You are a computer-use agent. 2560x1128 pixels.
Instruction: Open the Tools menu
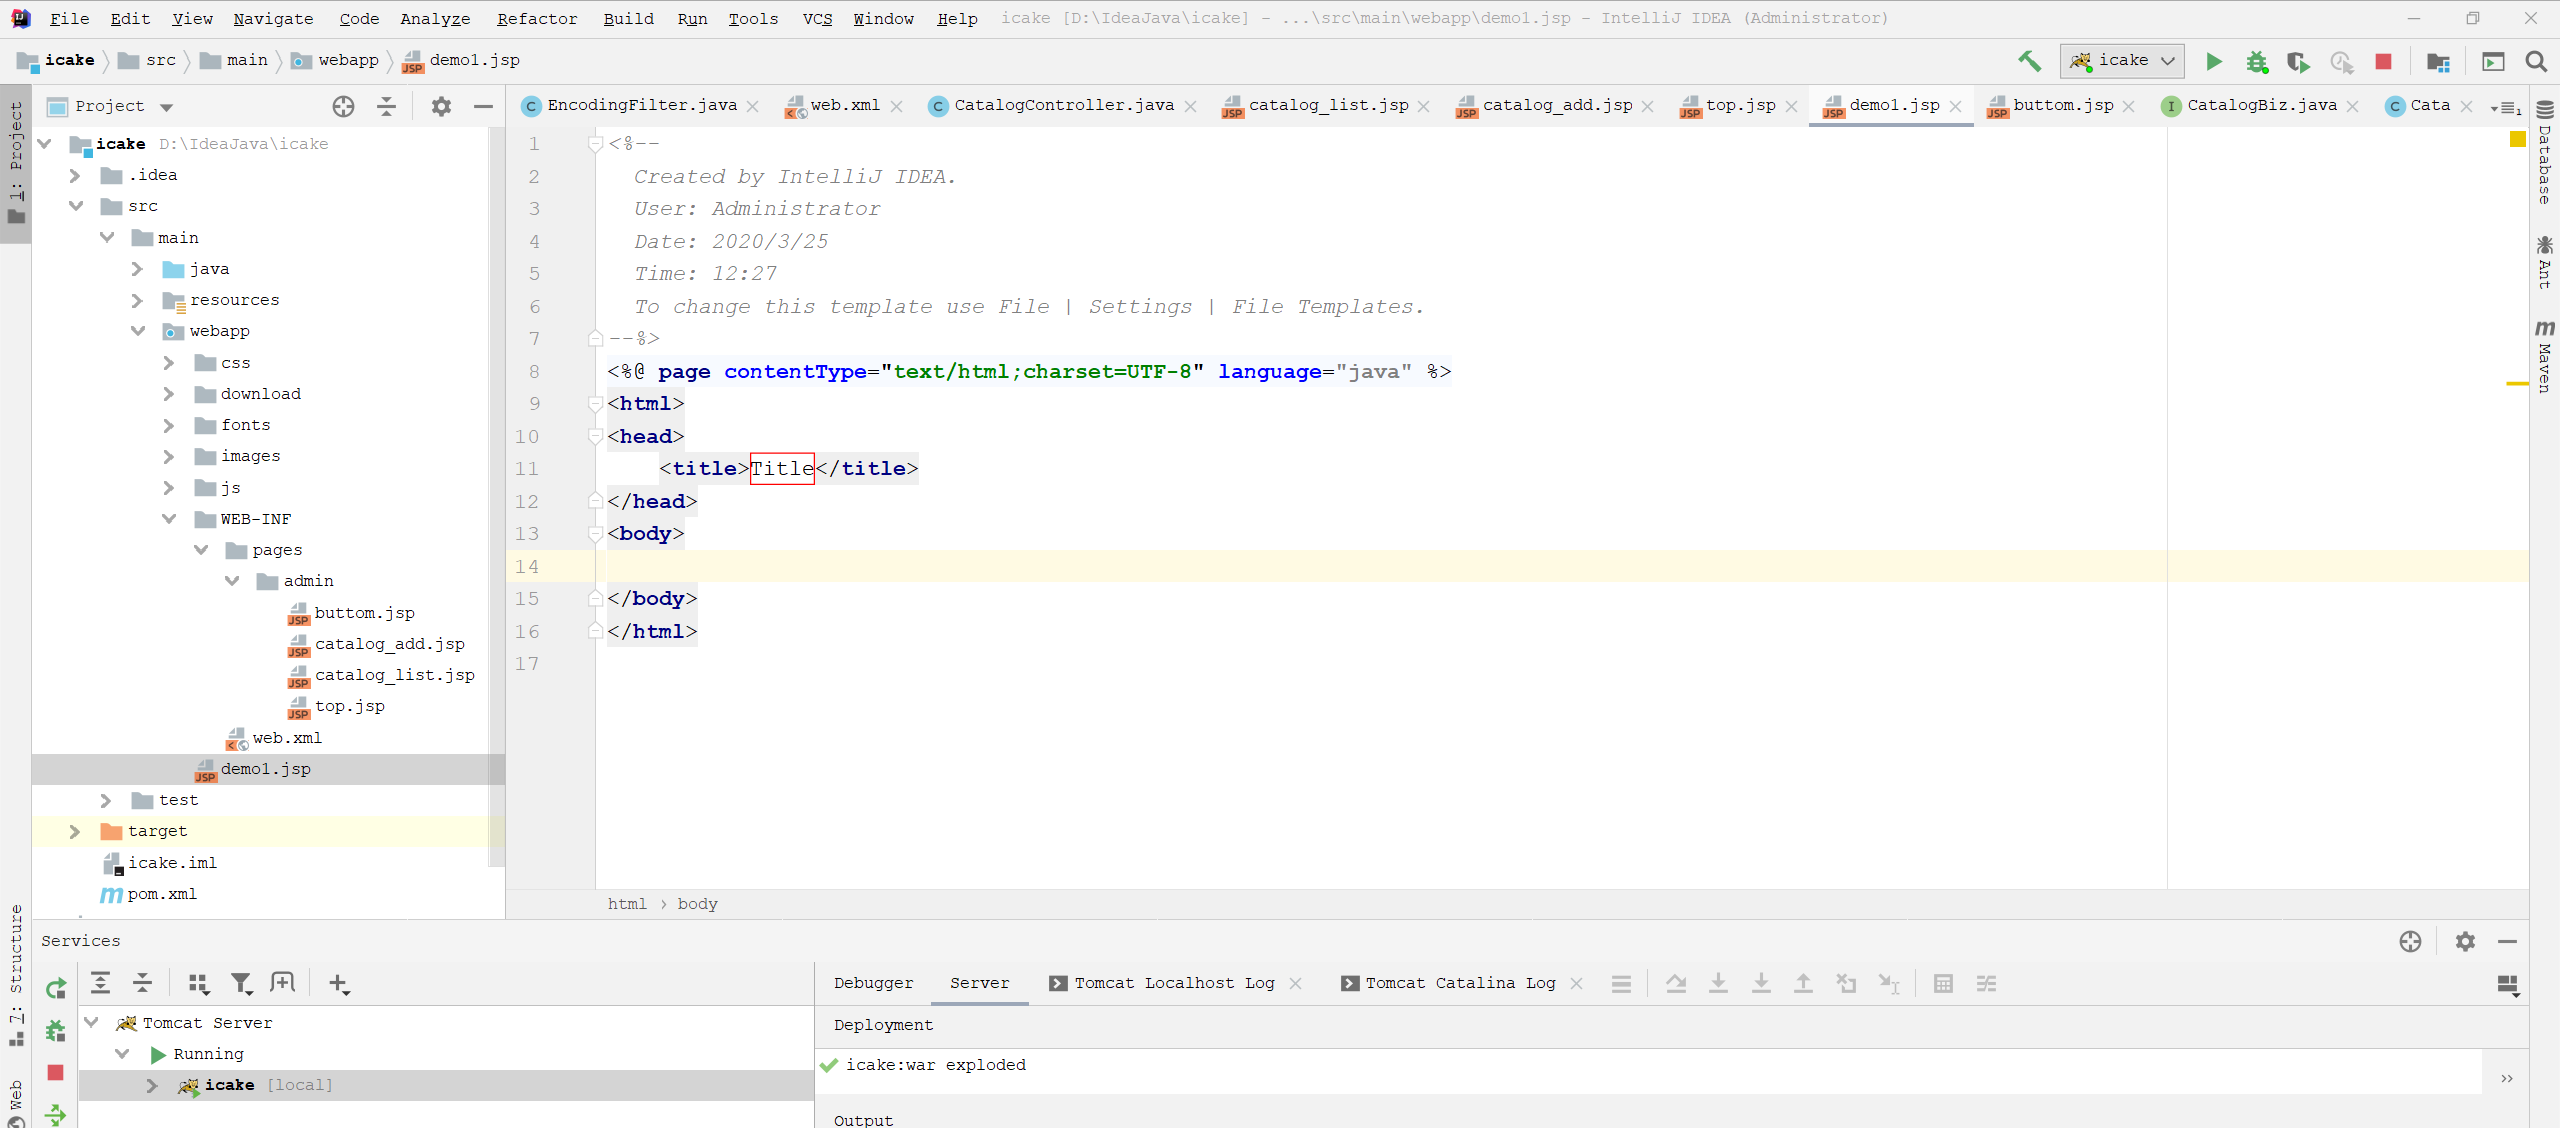[x=752, y=19]
